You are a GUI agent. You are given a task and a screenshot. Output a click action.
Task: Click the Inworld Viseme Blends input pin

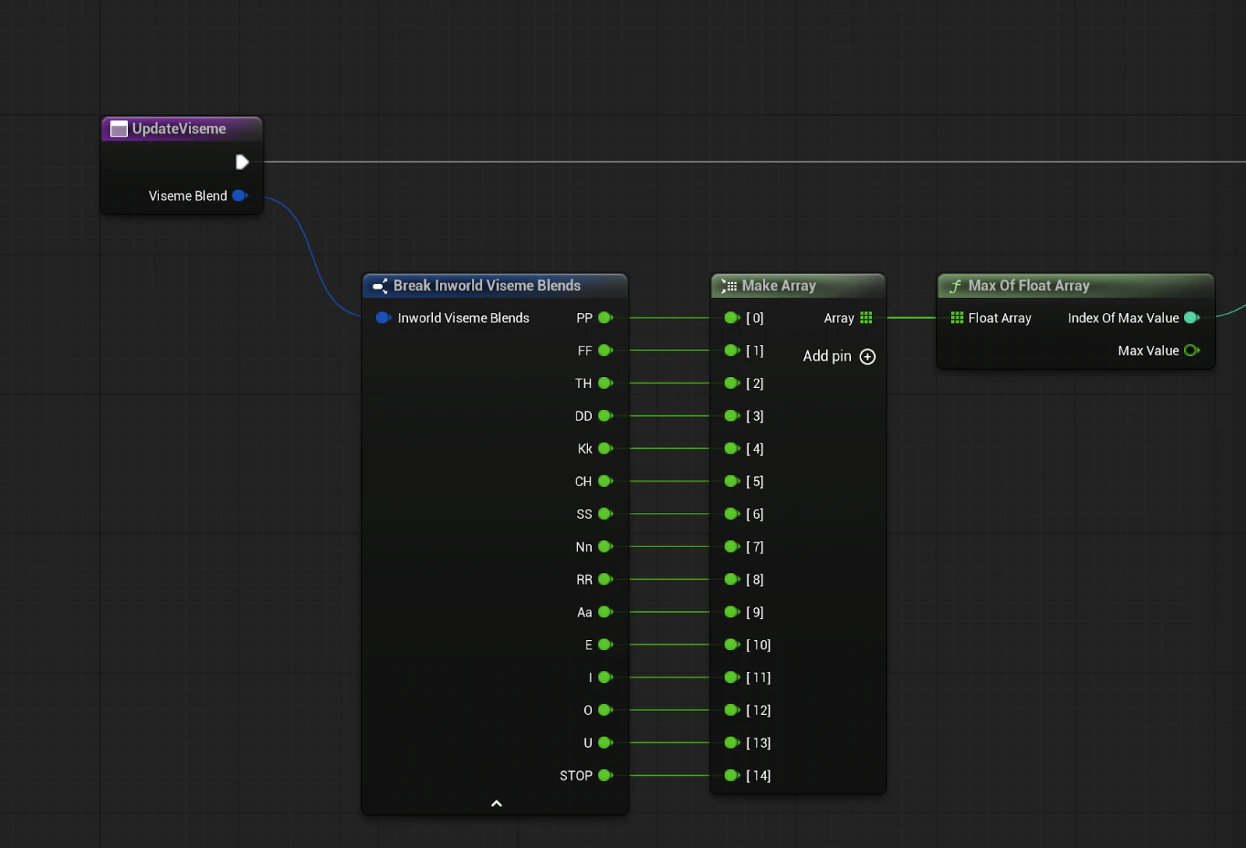(x=383, y=317)
